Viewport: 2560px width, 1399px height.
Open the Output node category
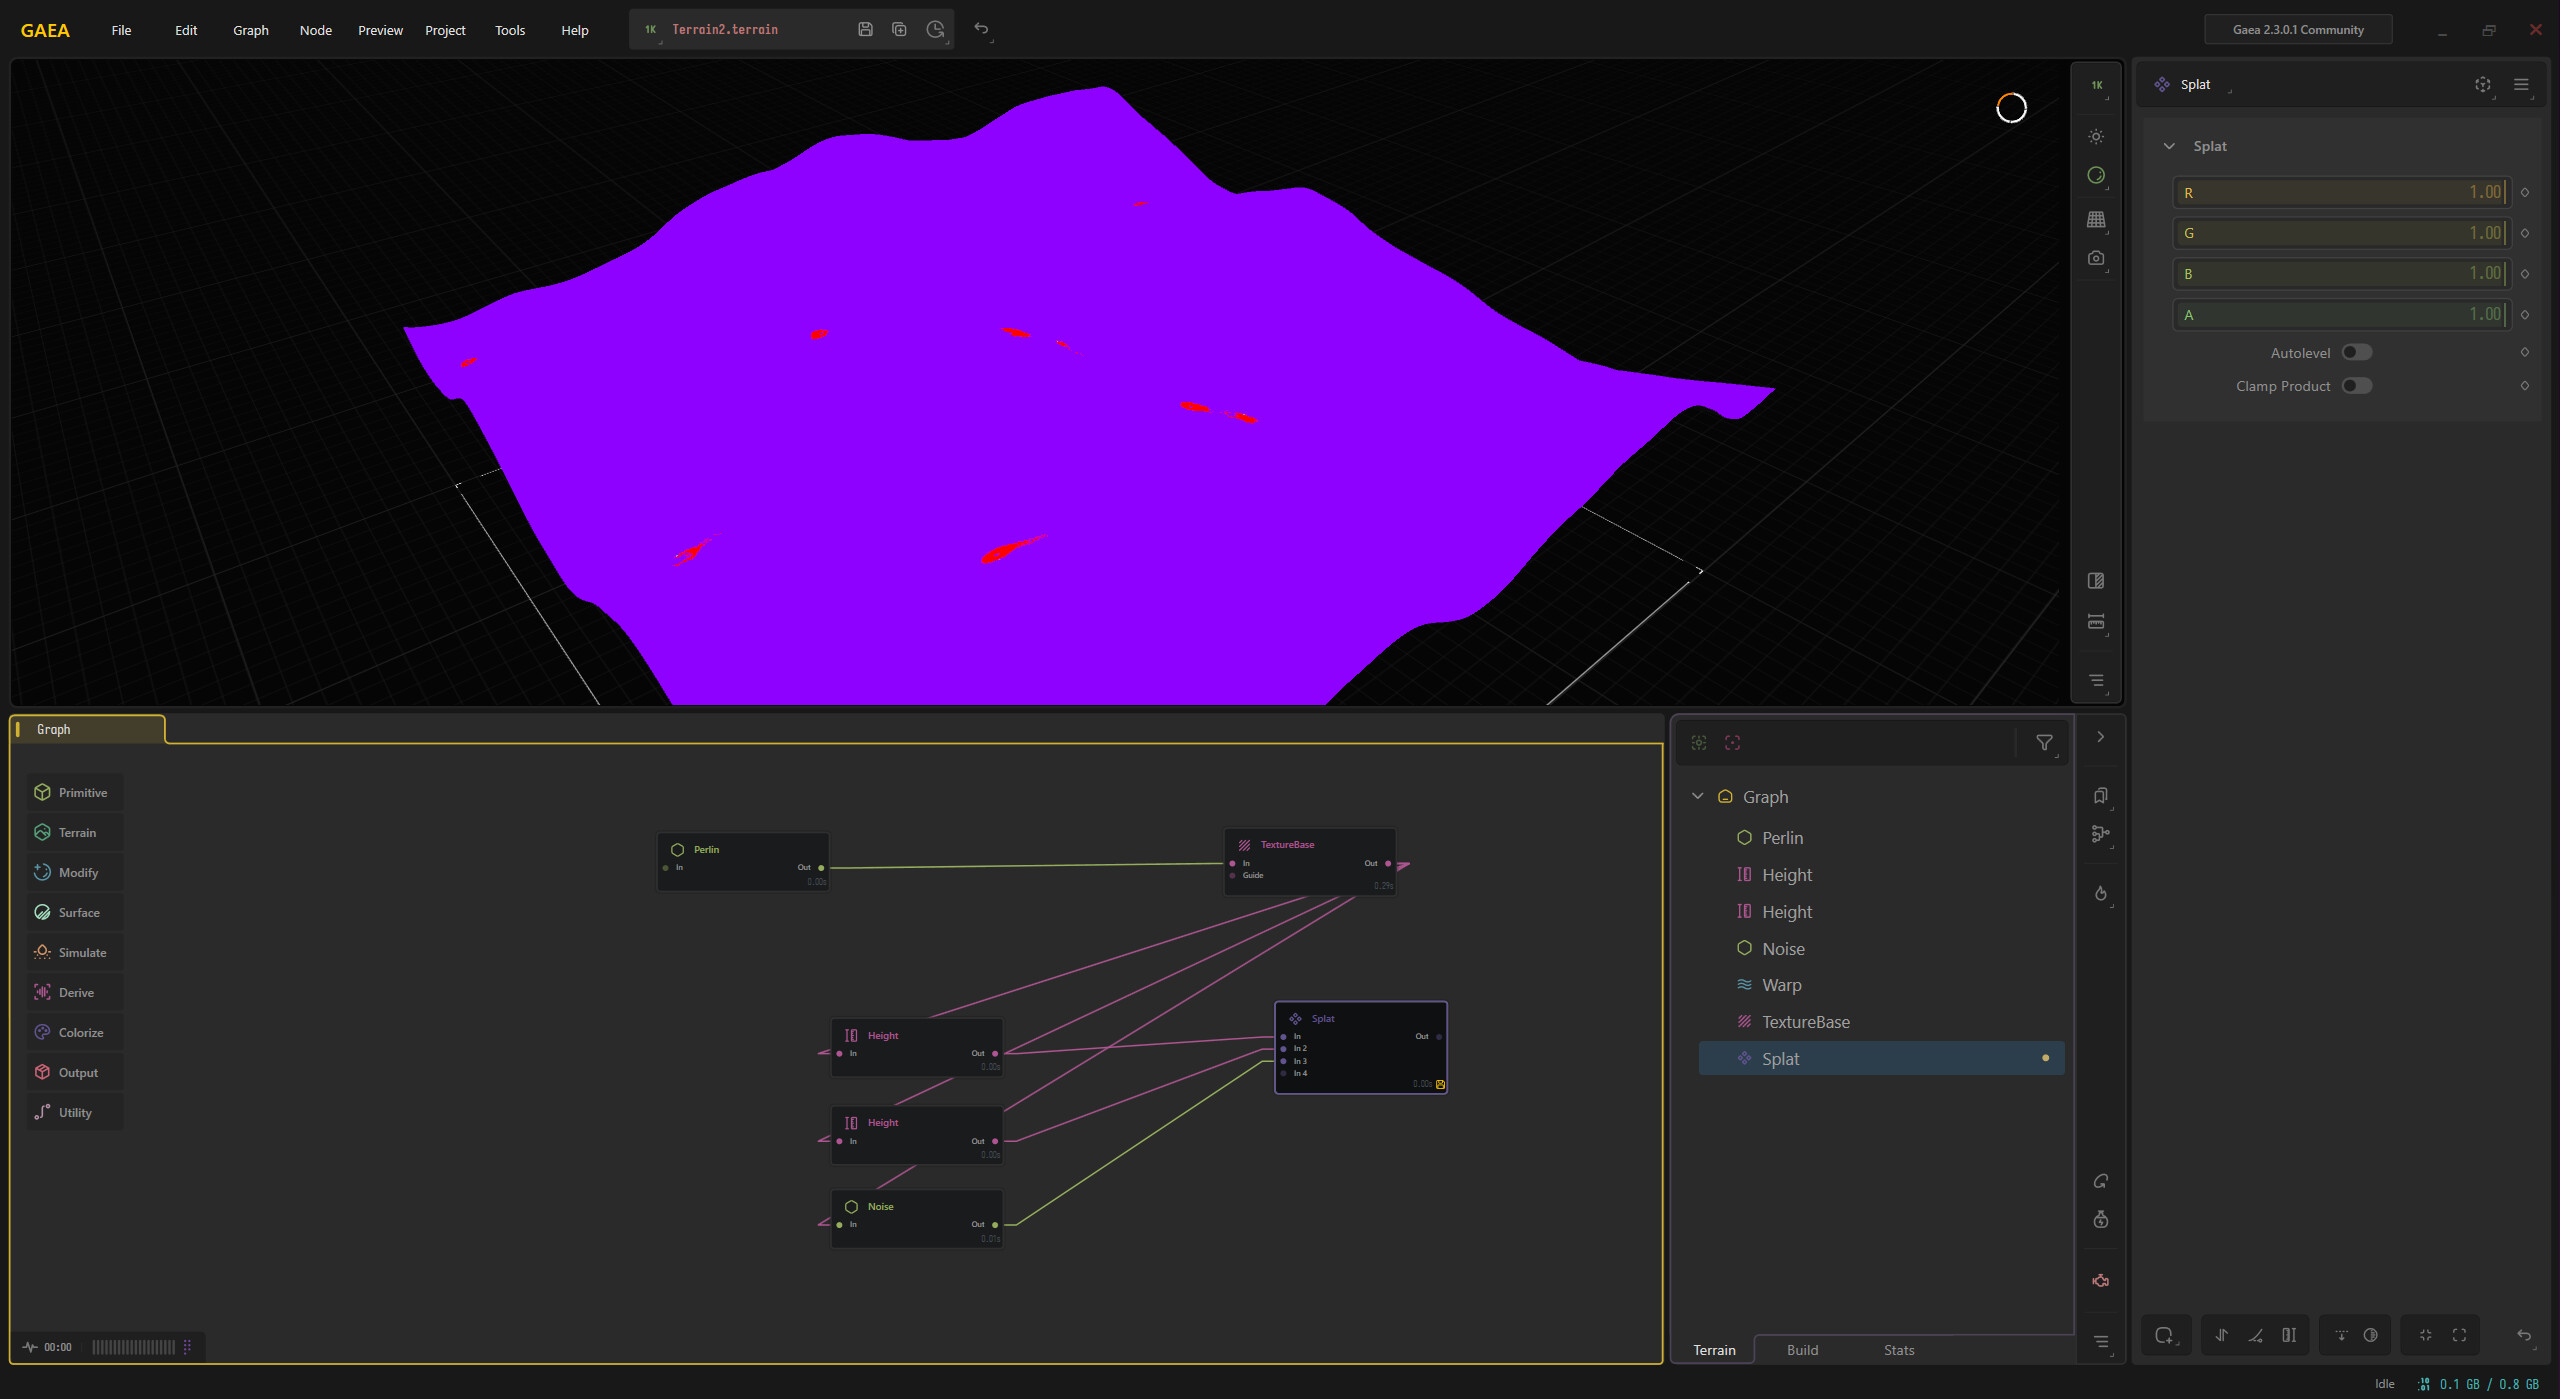click(74, 1073)
